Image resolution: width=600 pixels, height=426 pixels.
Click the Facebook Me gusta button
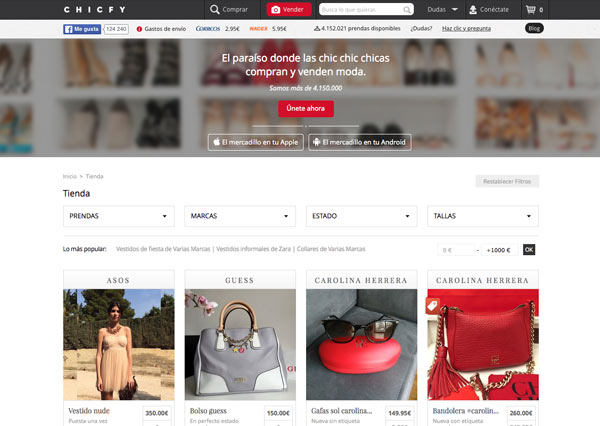click(x=82, y=29)
